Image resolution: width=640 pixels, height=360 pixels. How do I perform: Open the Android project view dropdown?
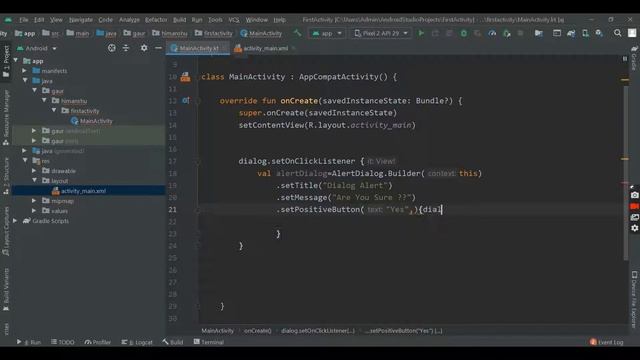37,48
